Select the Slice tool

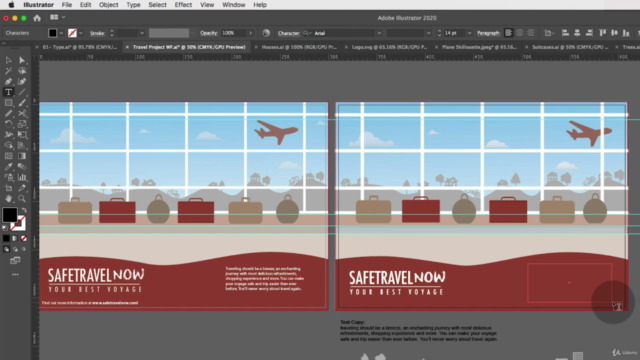[x=22, y=188]
